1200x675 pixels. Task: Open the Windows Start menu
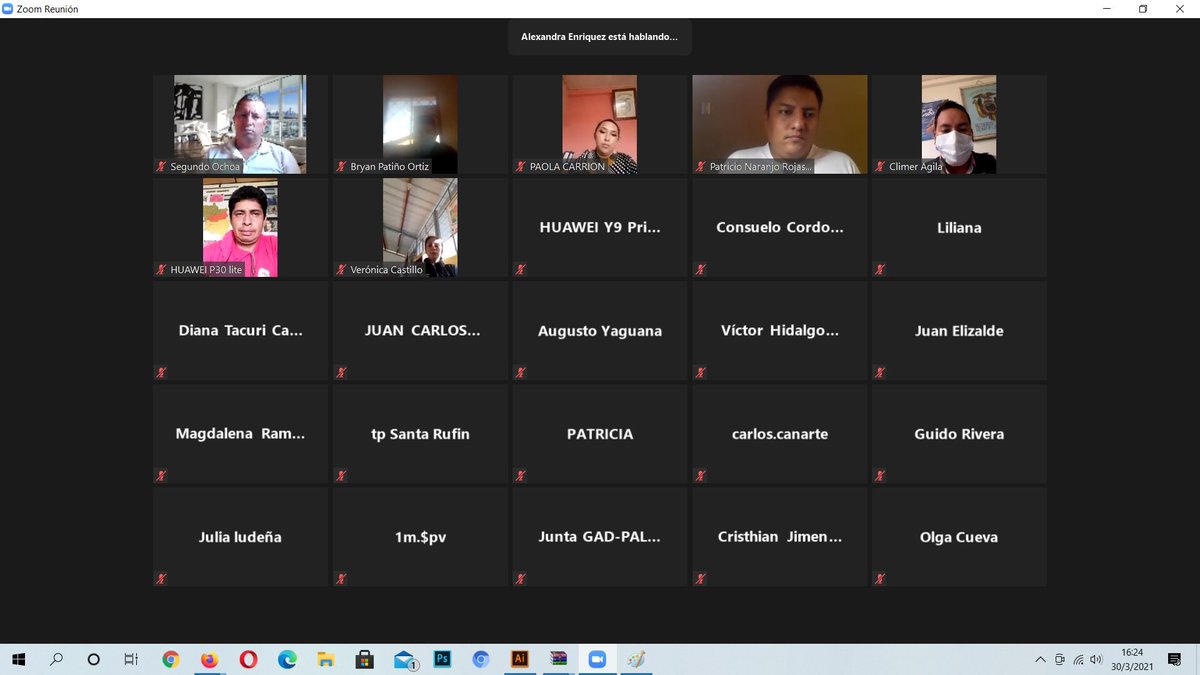18,659
